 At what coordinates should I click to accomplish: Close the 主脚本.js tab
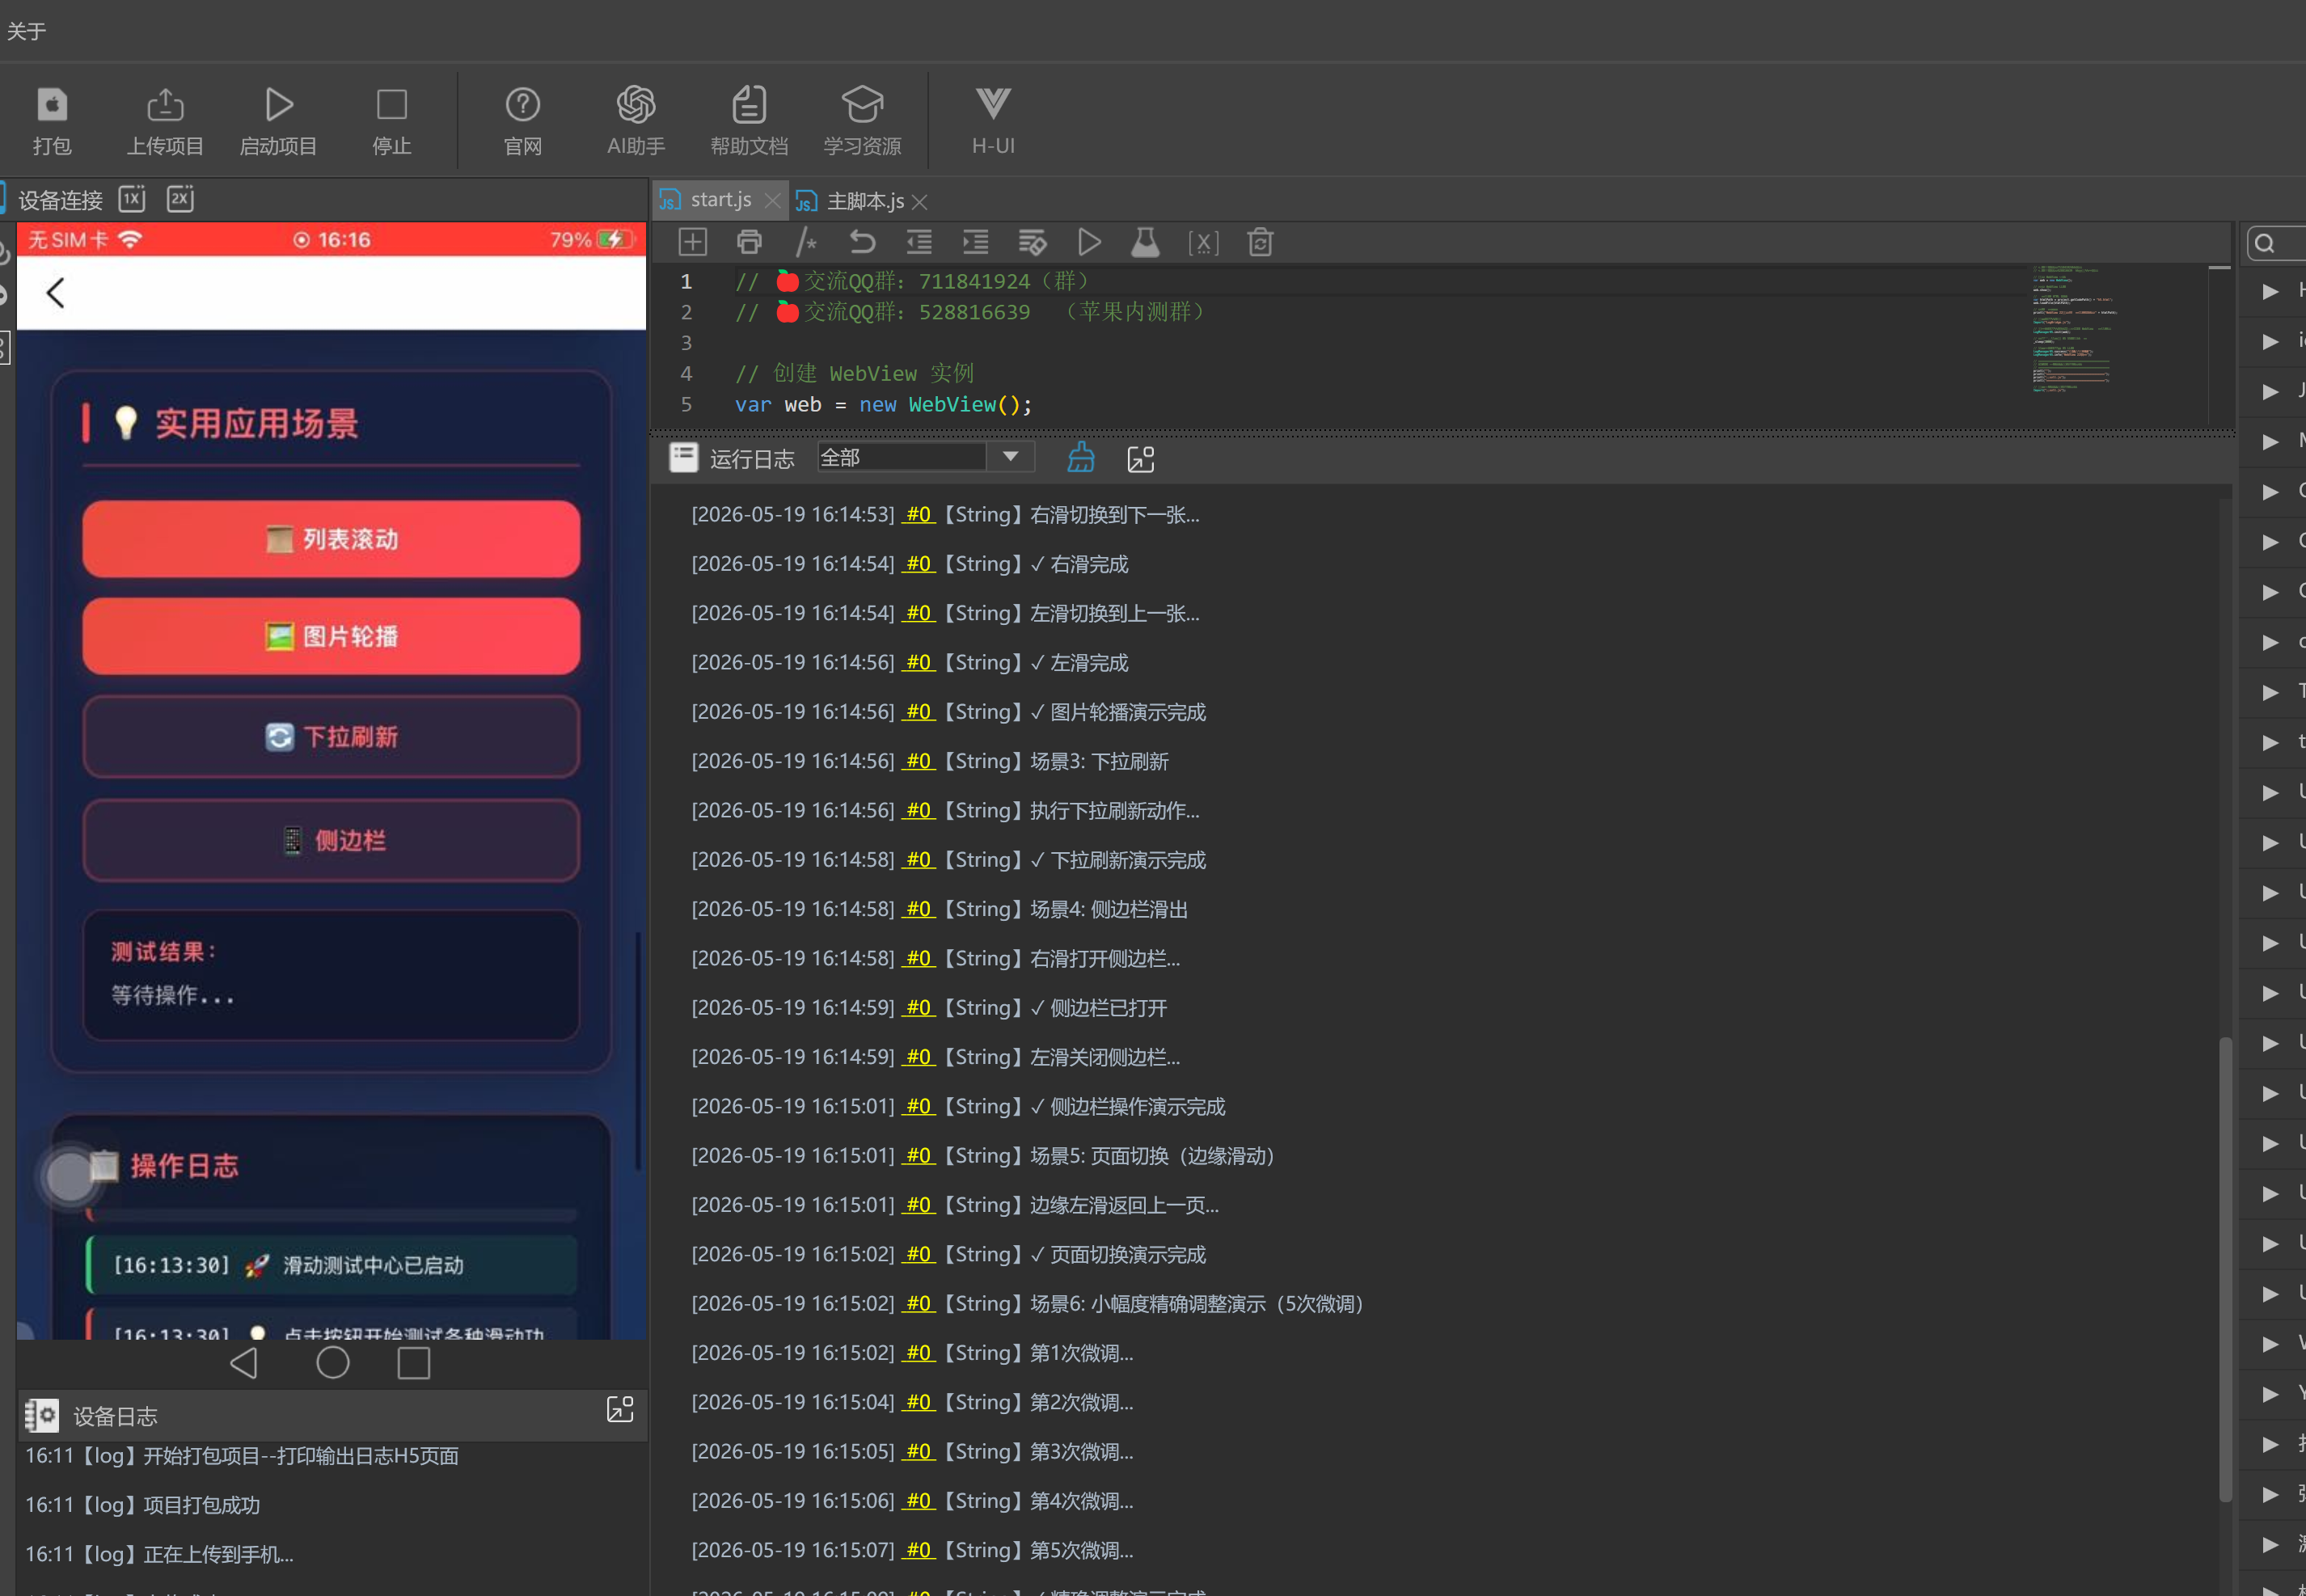920,202
